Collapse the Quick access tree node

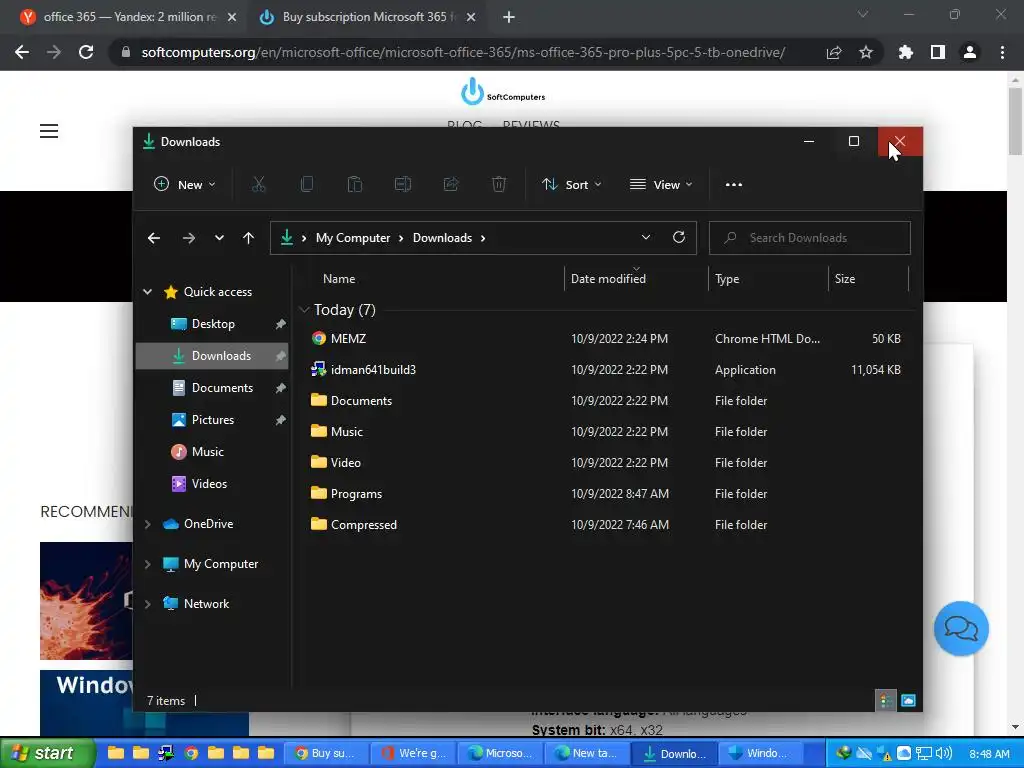click(x=148, y=292)
